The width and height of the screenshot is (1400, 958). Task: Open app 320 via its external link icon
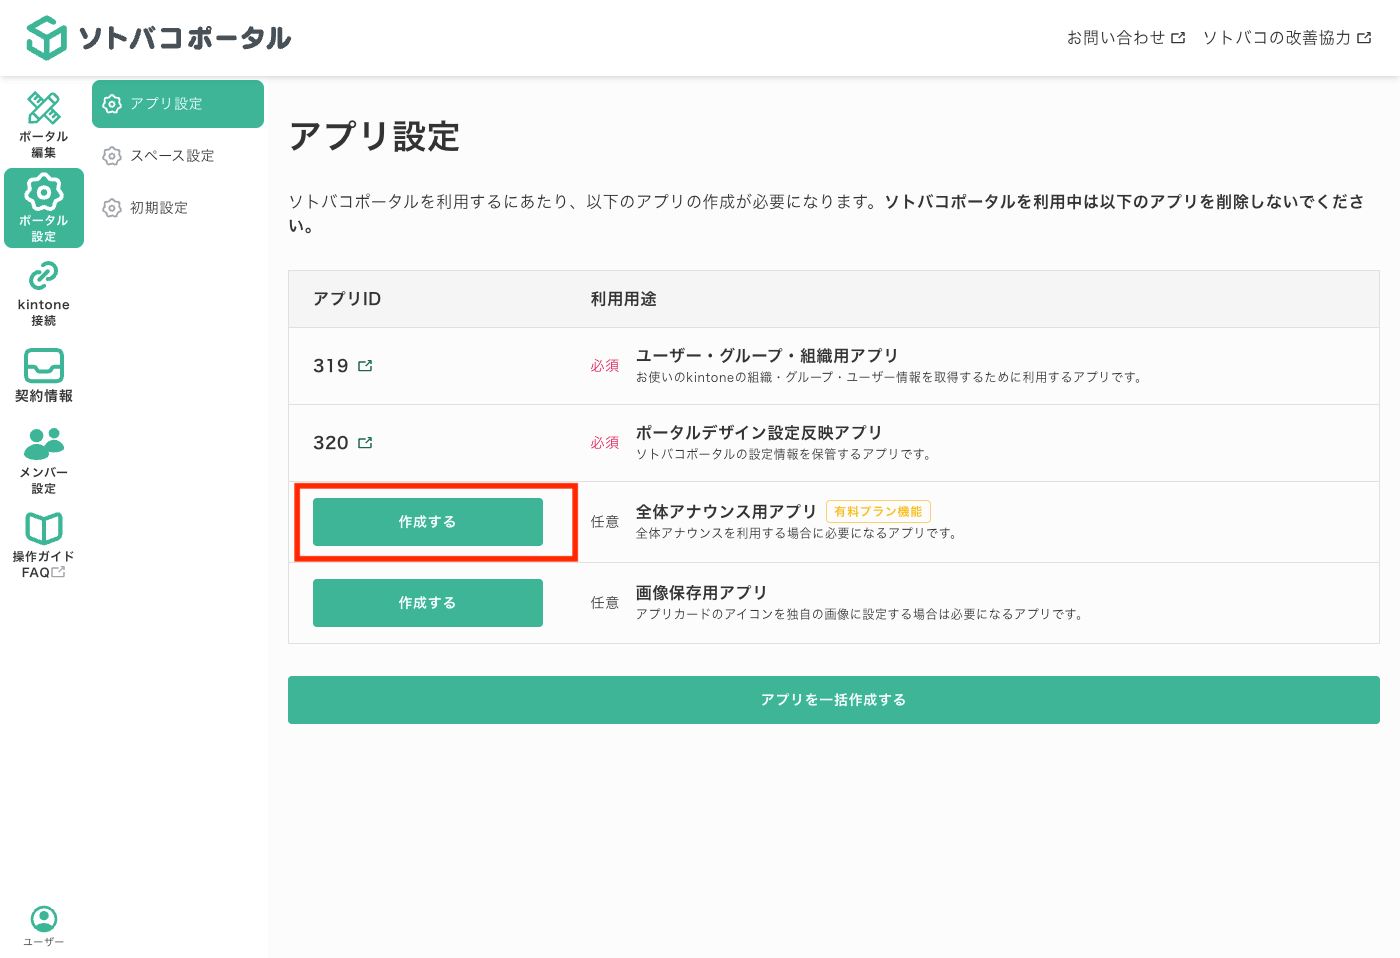365,442
